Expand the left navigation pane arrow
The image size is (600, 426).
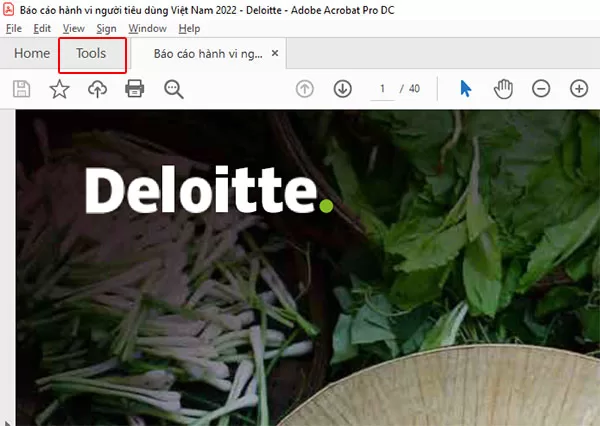tap(7, 422)
